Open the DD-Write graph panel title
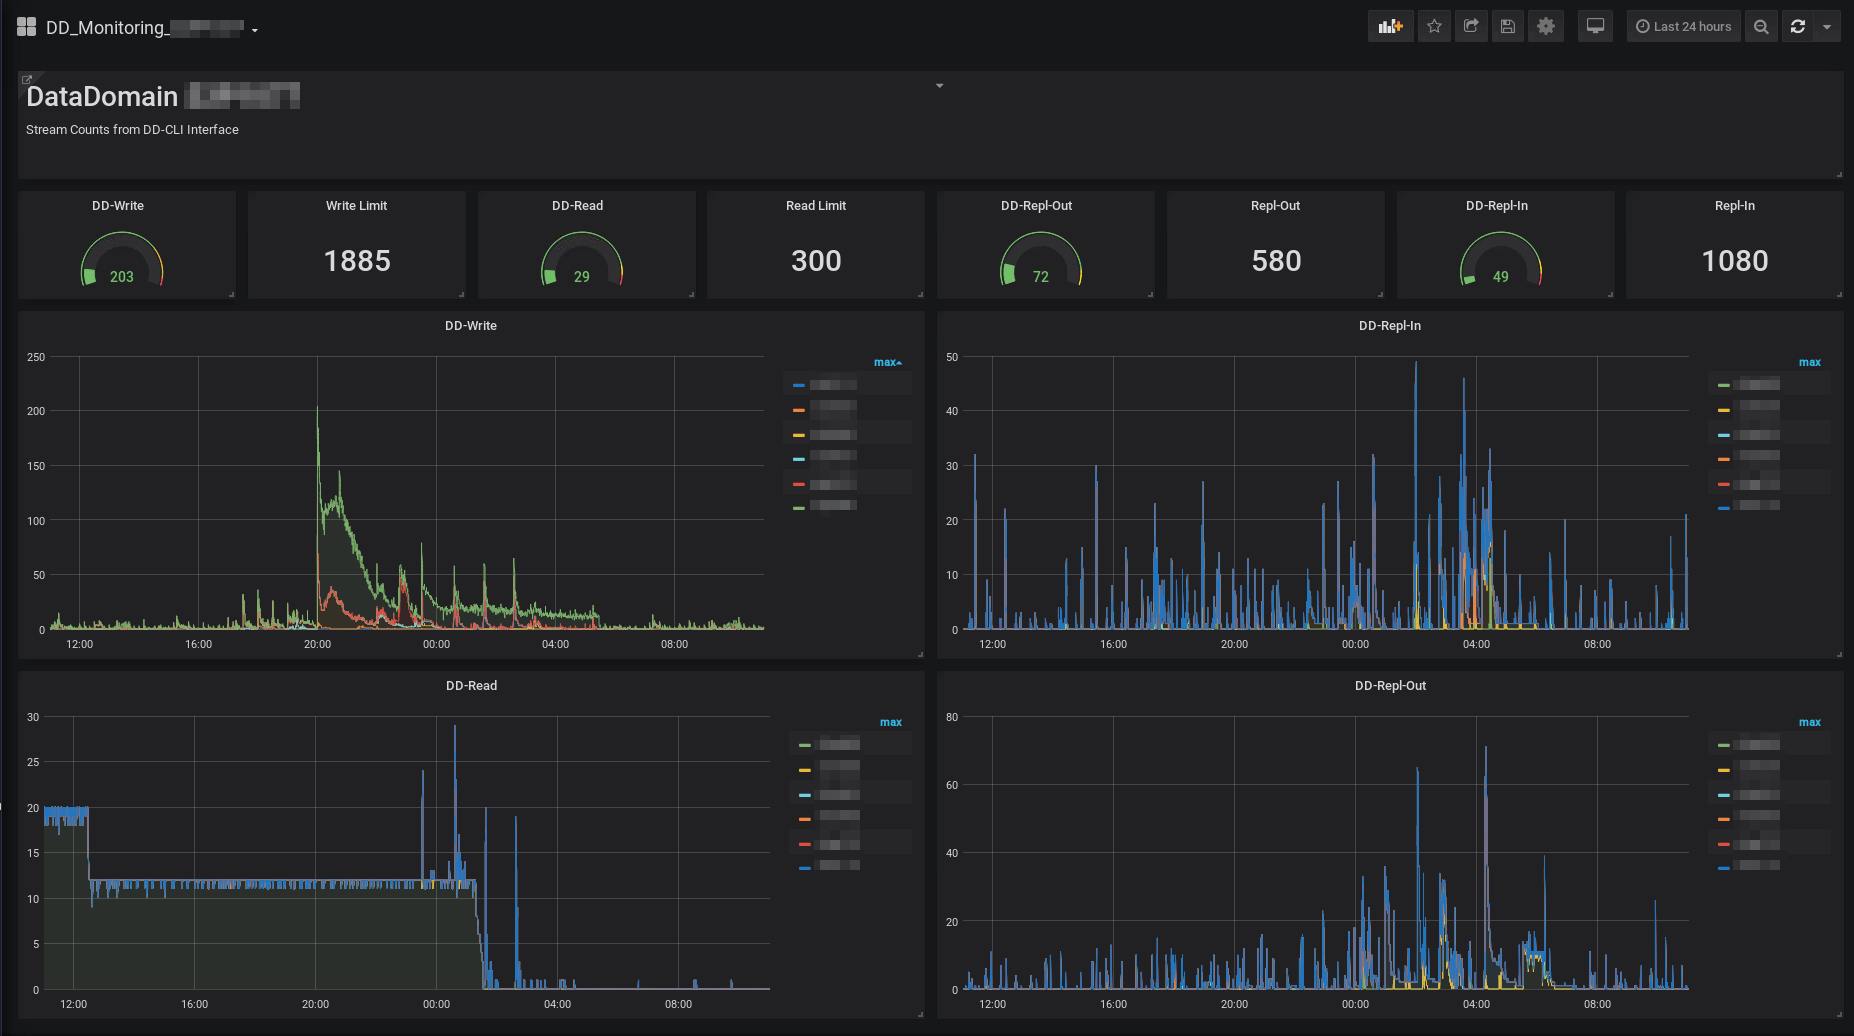 pyautogui.click(x=471, y=326)
